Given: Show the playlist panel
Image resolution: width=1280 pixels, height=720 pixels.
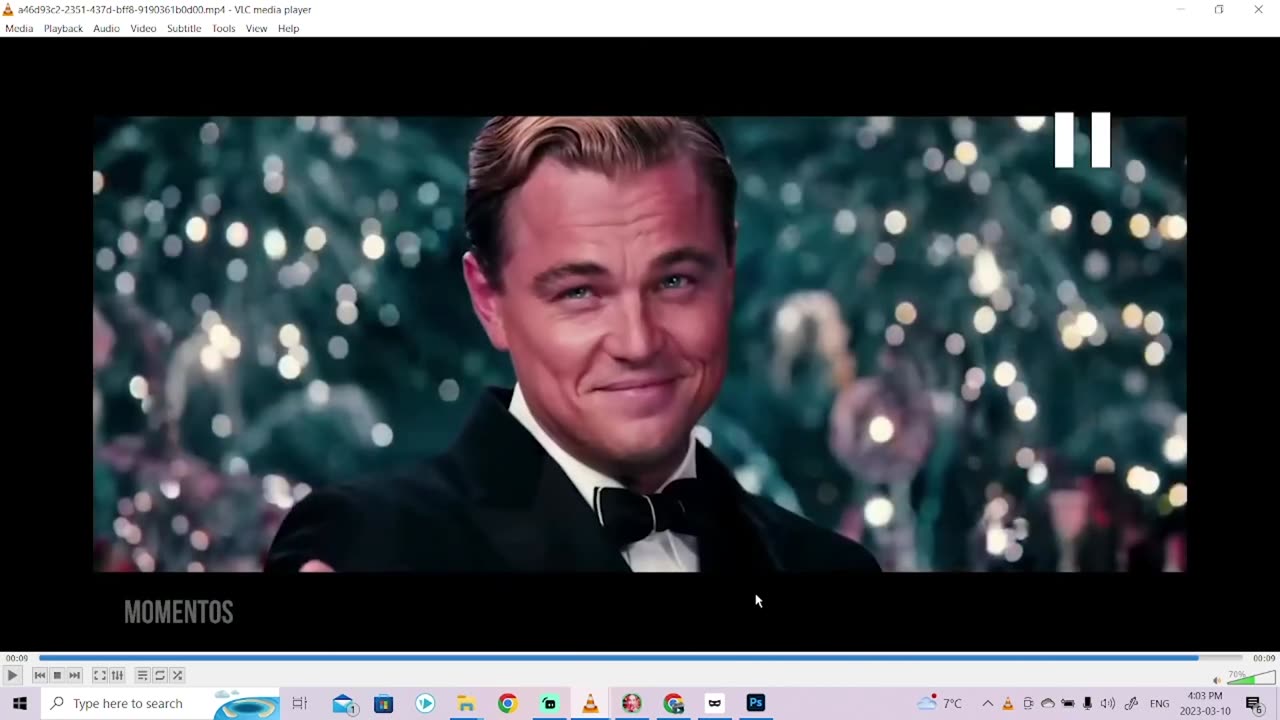Looking at the screenshot, I should (142, 675).
